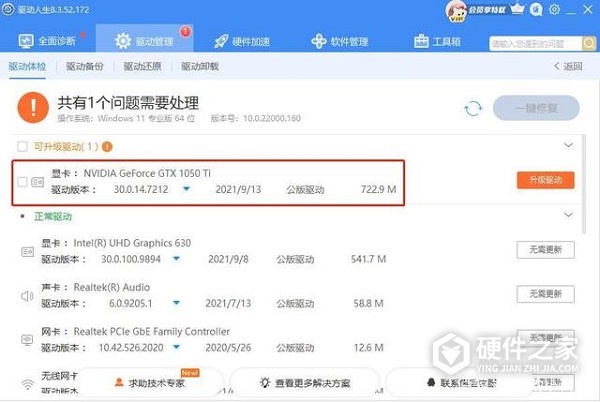Viewport: 600px width, 402px height.
Task: Open the 全面诊断 tab
Action: [x=47, y=41]
